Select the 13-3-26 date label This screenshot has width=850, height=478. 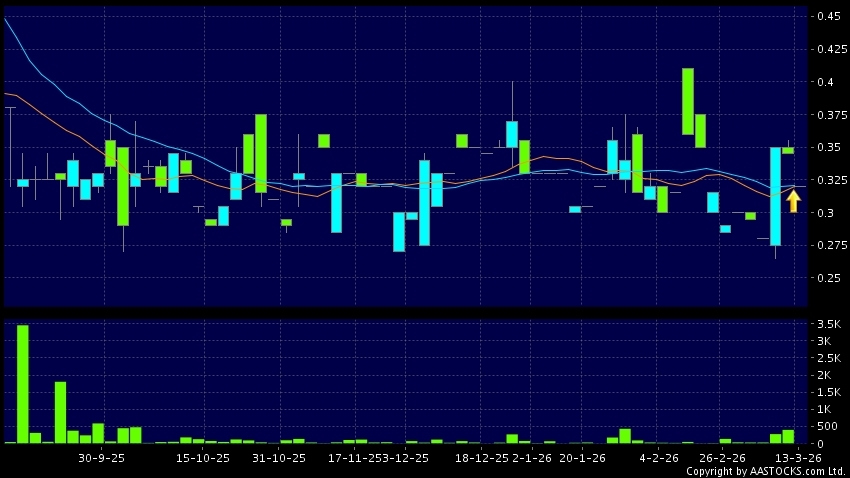(x=799, y=457)
